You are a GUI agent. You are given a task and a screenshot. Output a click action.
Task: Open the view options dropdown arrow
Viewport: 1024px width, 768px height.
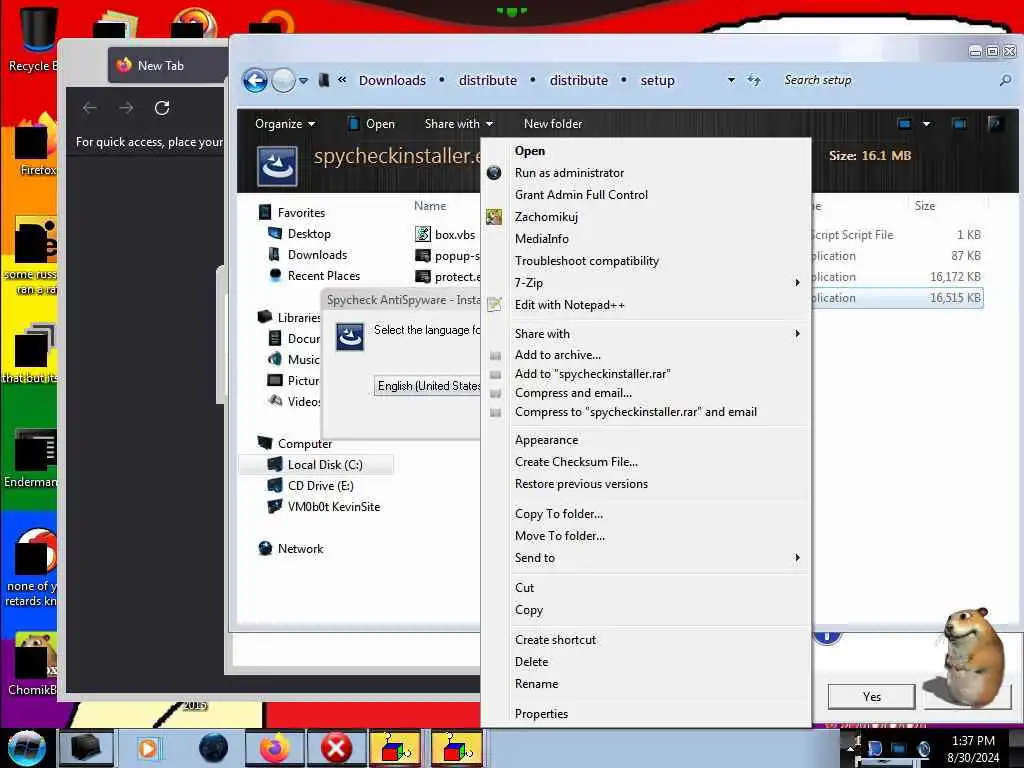926,123
